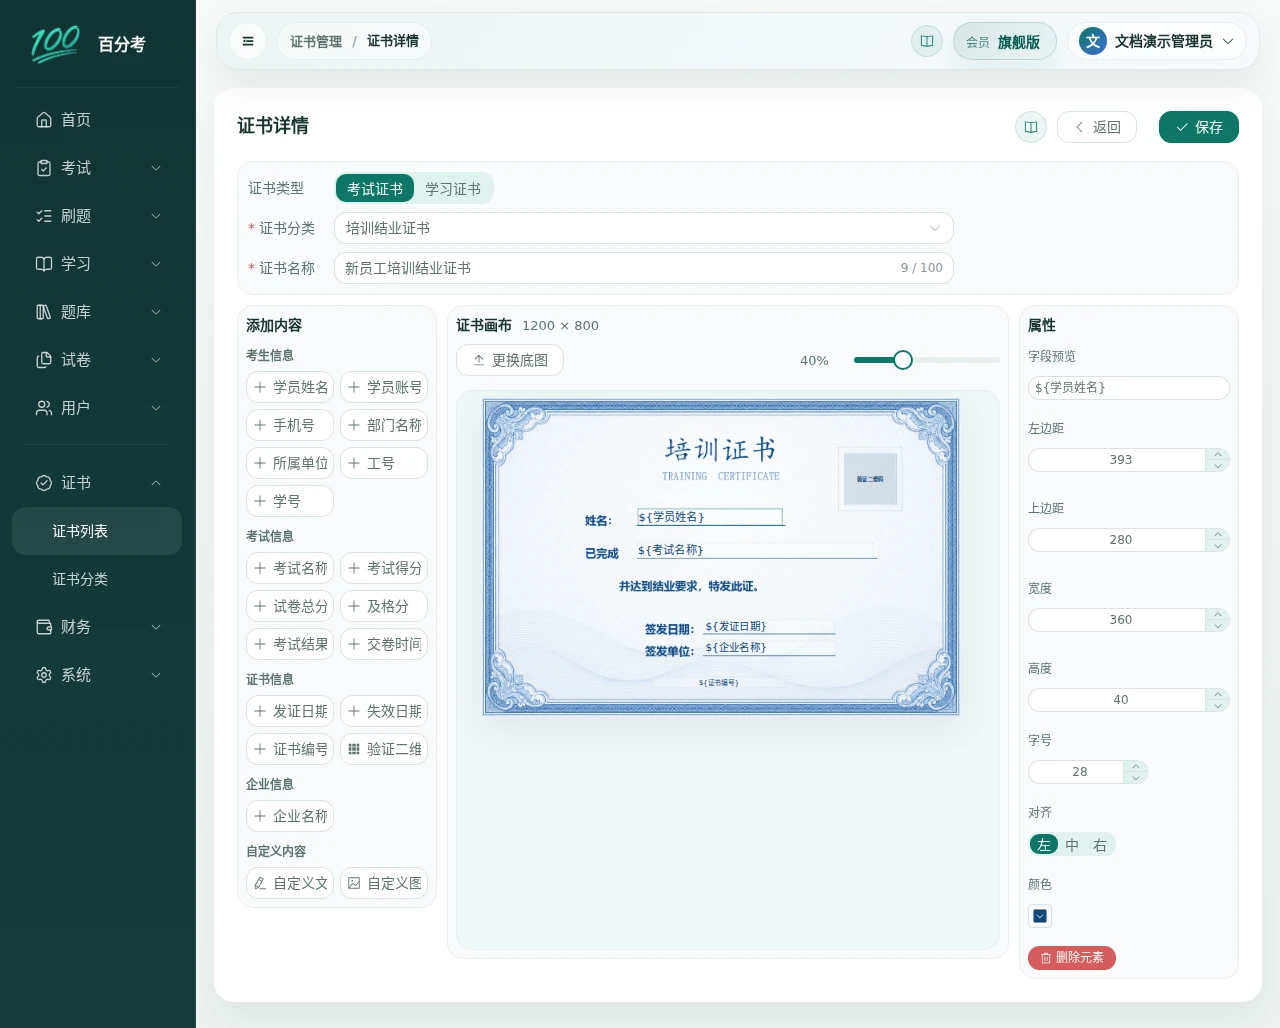
Task: Add the 自定义图 custom image element
Action: (x=384, y=883)
